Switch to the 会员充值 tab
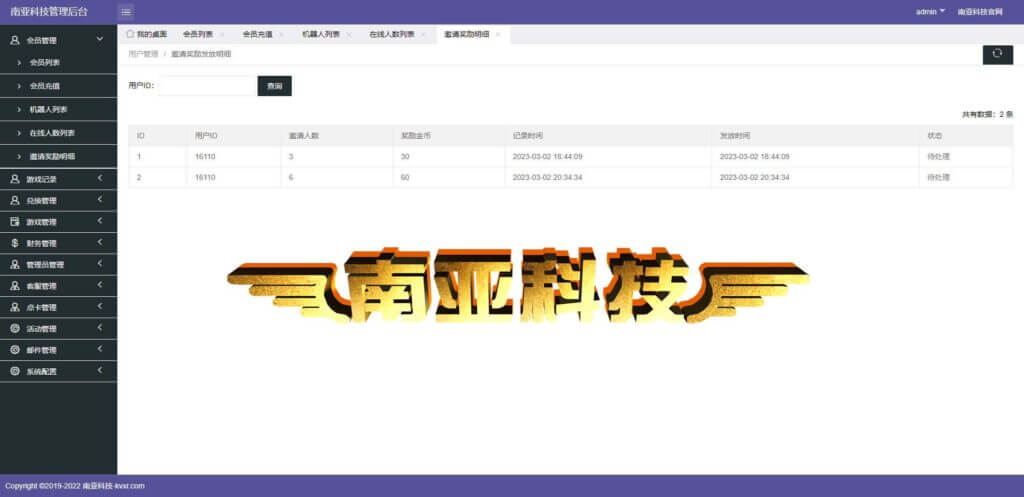Viewport: 1024px width, 497px height. (x=257, y=35)
